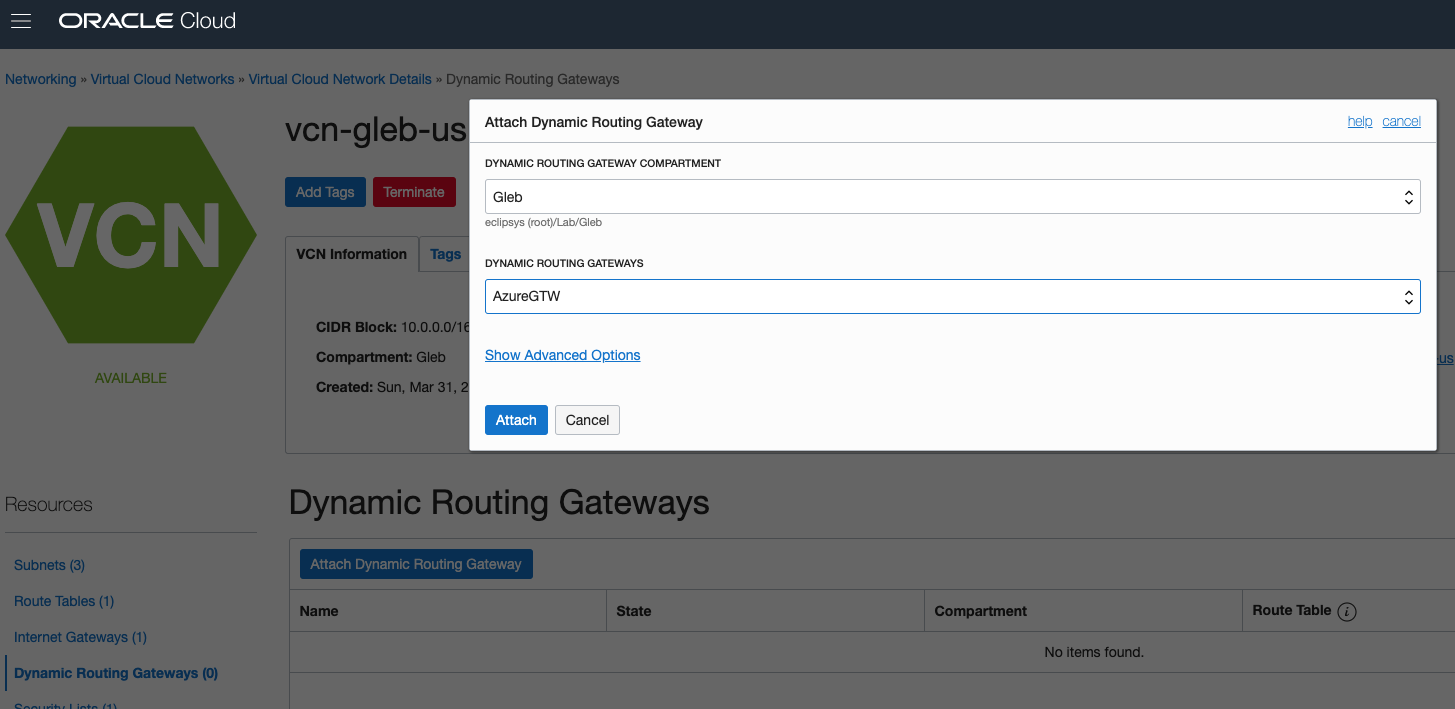Select the VCN Information tab
Viewport: 1455px width, 709px height.
(351, 254)
